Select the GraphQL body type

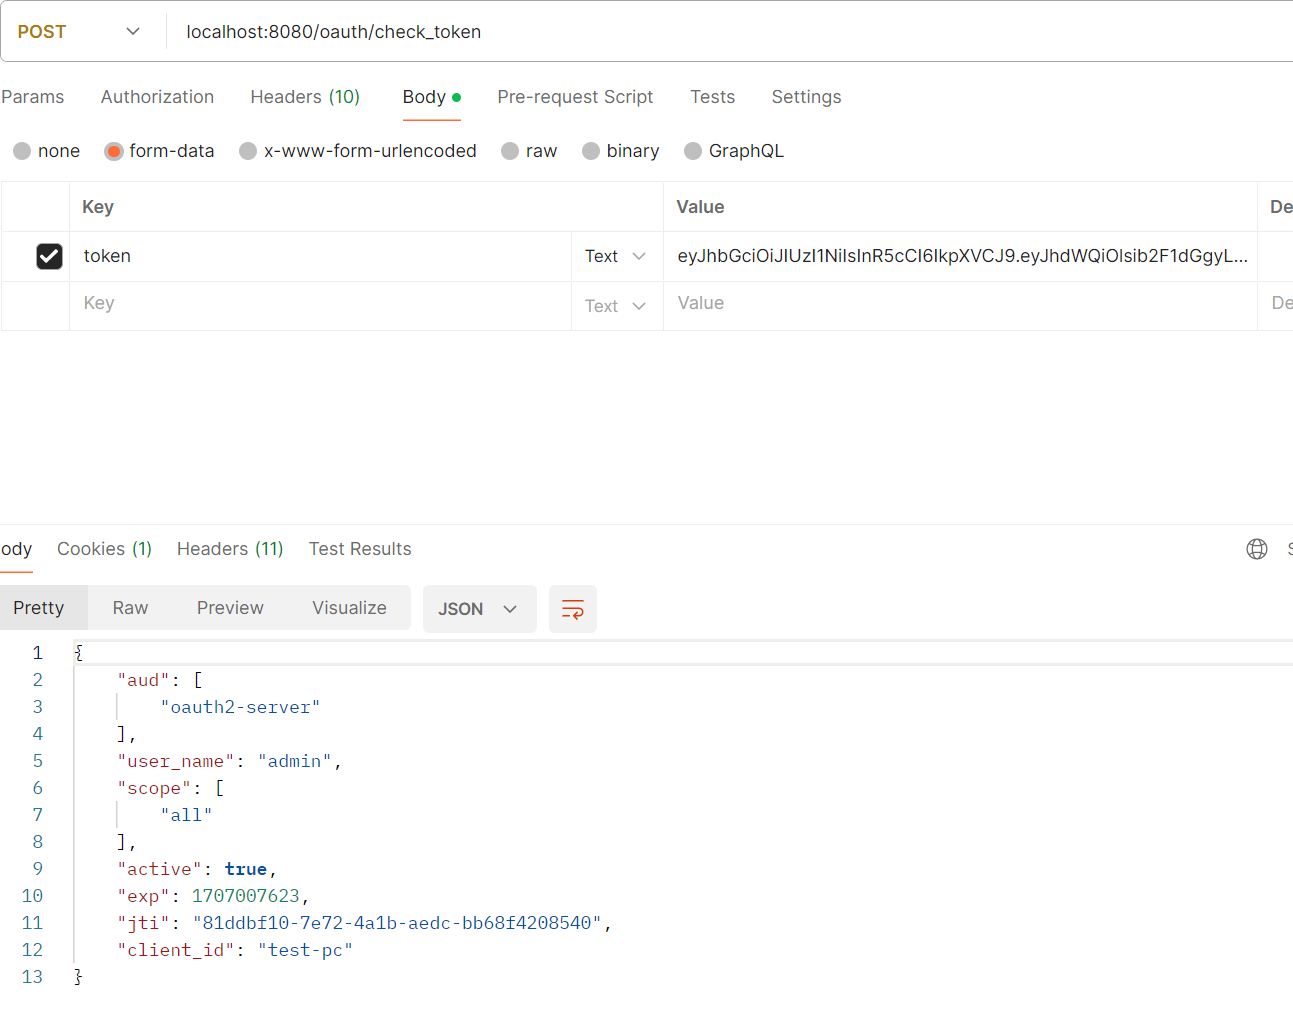coord(734,151)
